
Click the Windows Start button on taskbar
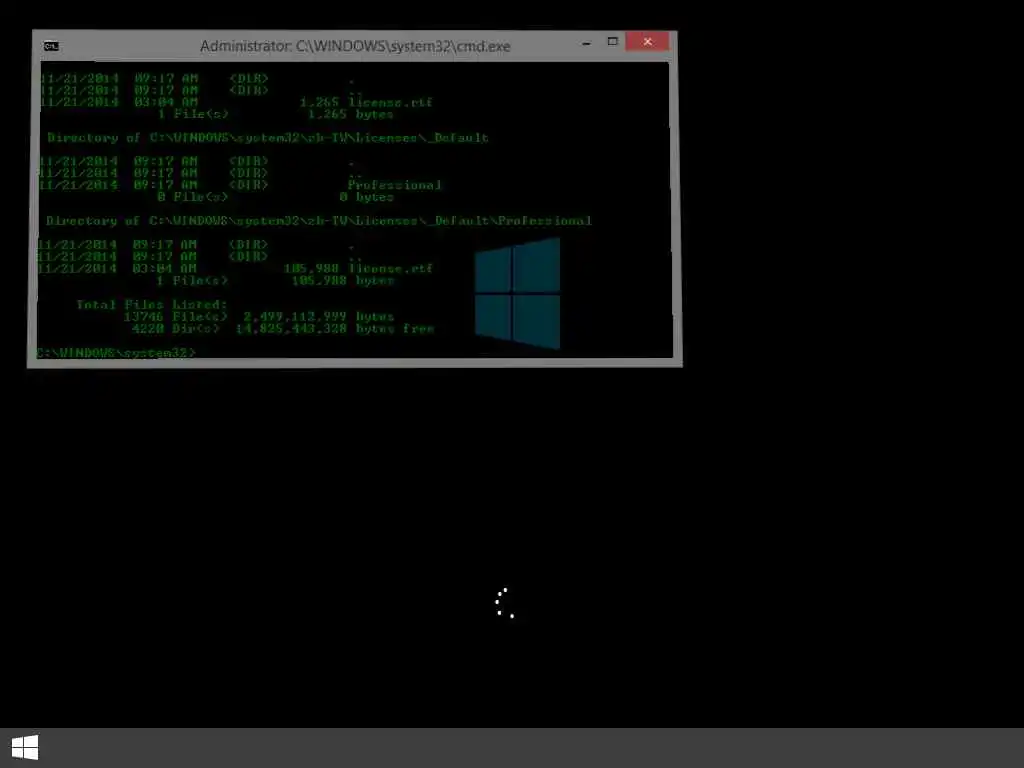pos(25,748)
